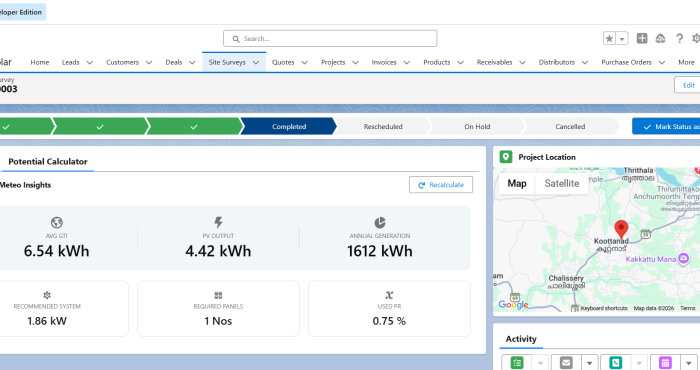Expand the Purchase Orders dropdown chevron
The image size is (700, 370).
[662, 62]
